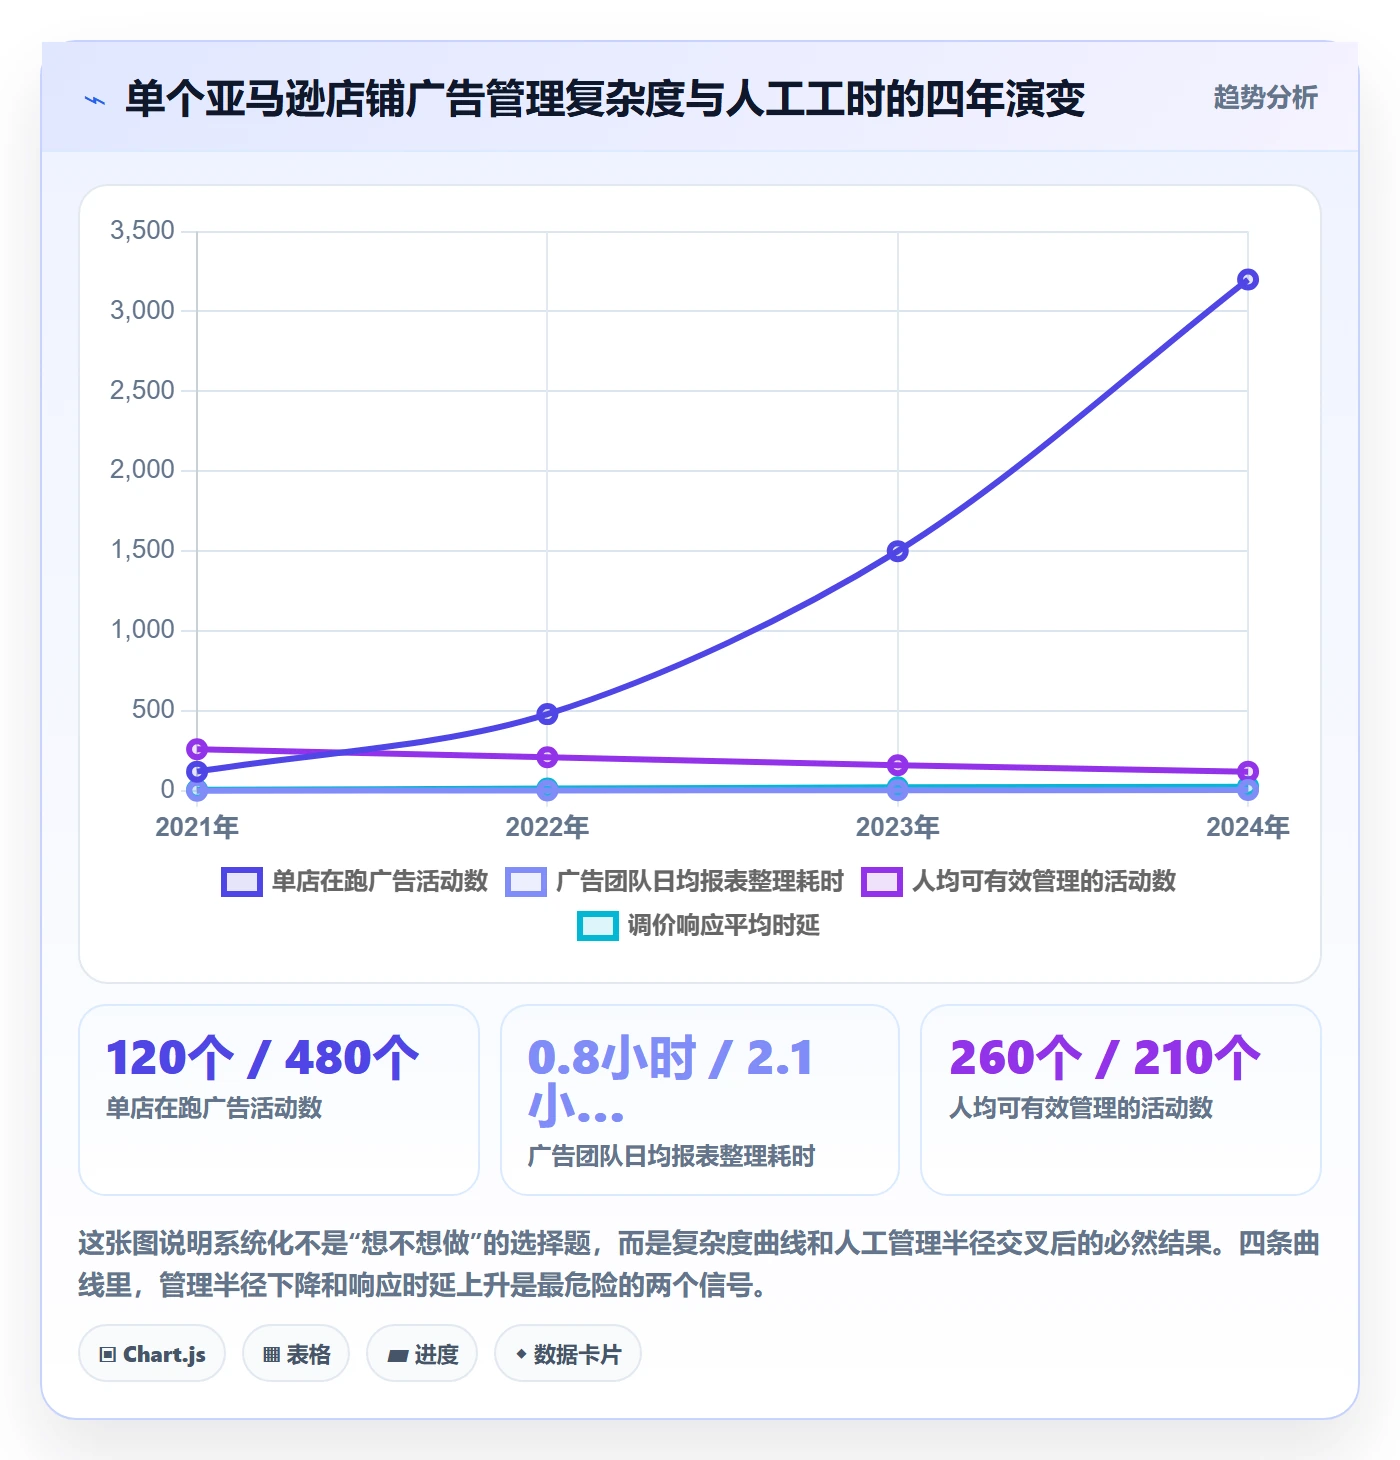1400x1460 pixels.
Task: Click the 2023年 point on the blue ad campaigns line
Action: (897, 551)
